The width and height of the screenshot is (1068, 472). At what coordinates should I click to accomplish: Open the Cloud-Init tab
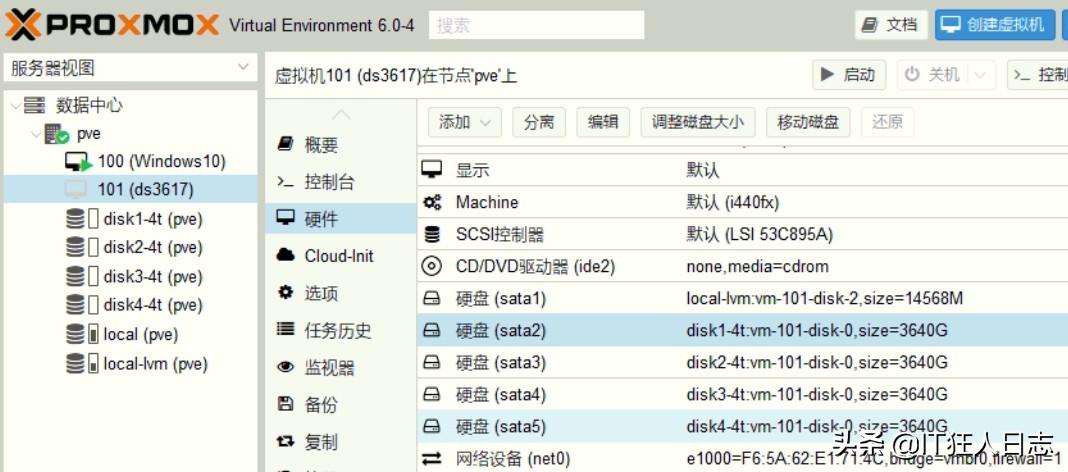[341, 256]
